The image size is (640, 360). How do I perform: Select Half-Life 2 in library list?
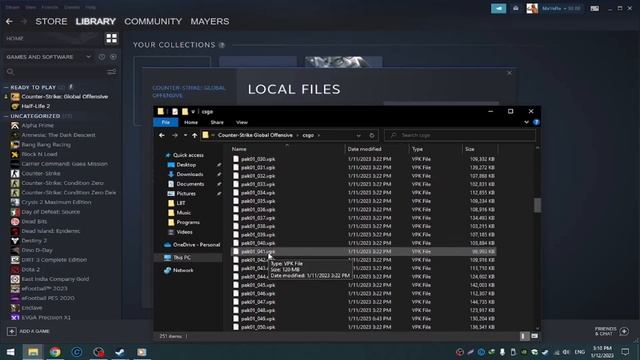click(x=36, y=106)
